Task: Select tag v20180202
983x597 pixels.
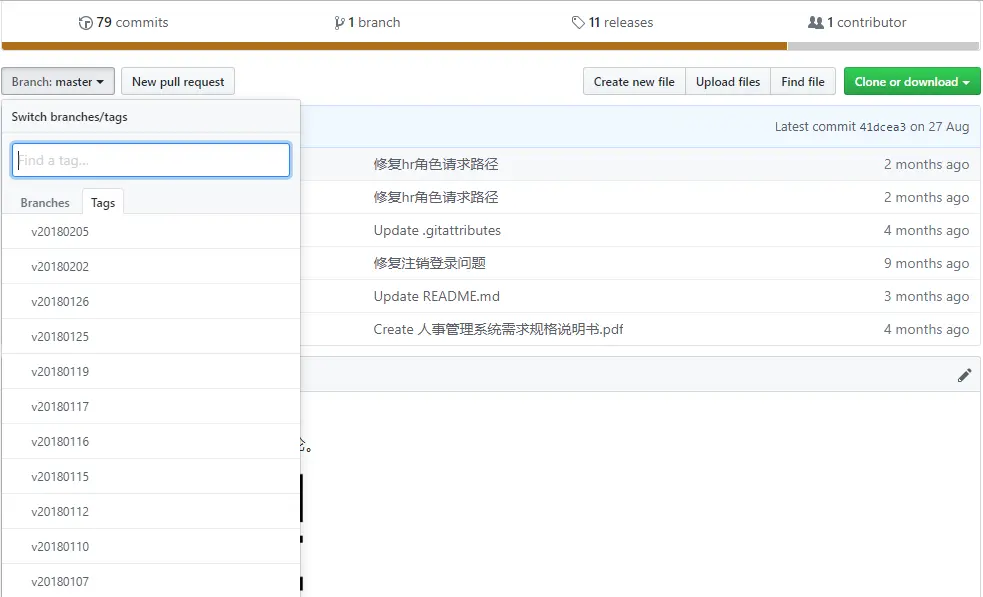Action: tap(151, 267)
